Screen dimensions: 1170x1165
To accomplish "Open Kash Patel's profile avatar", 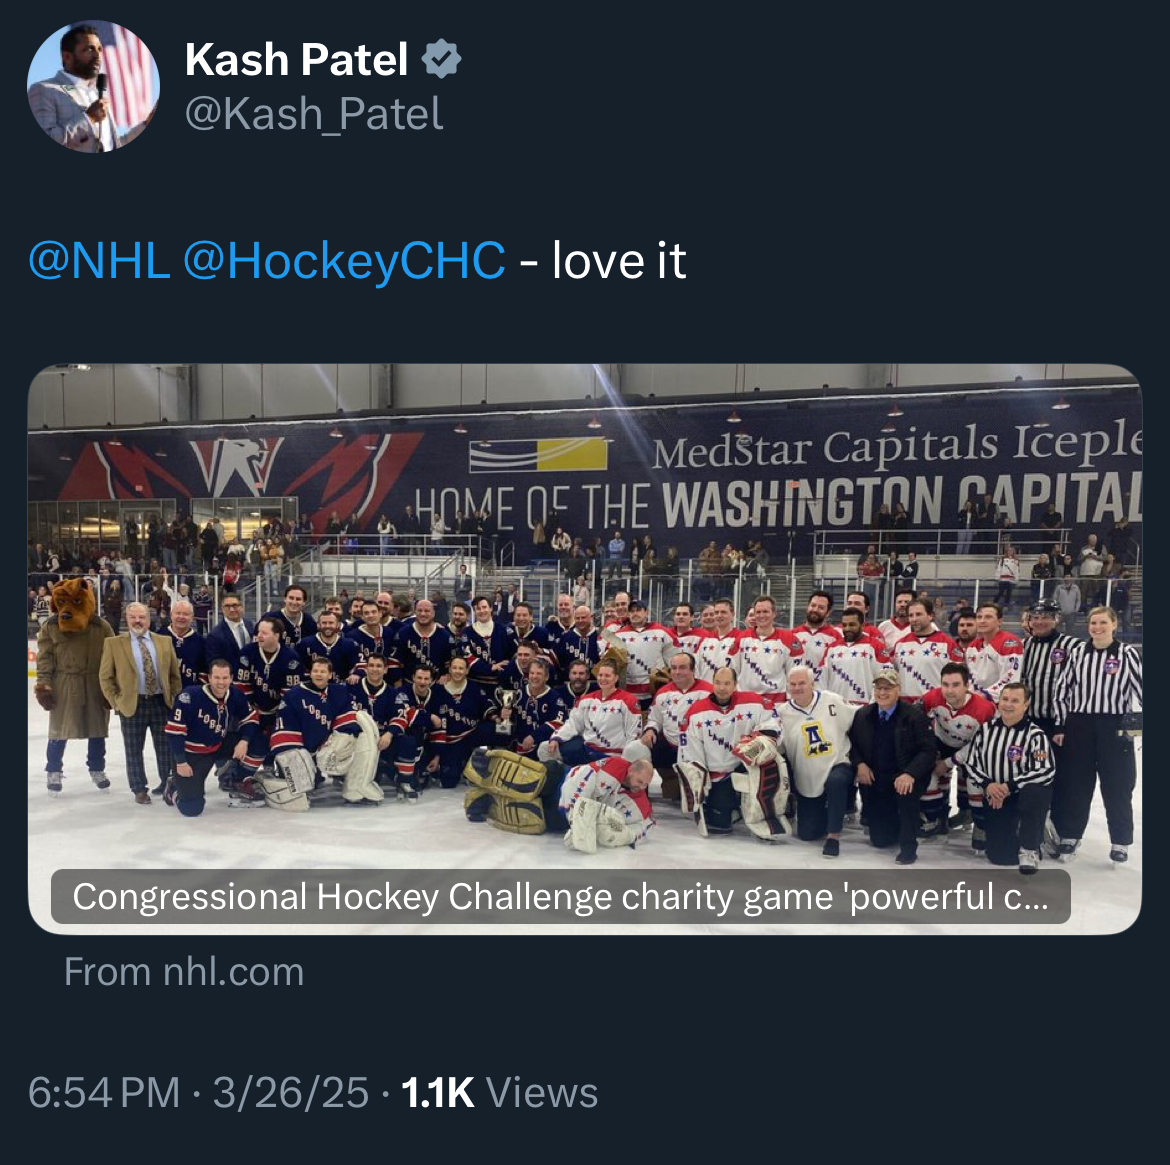I will click(93, 87).
